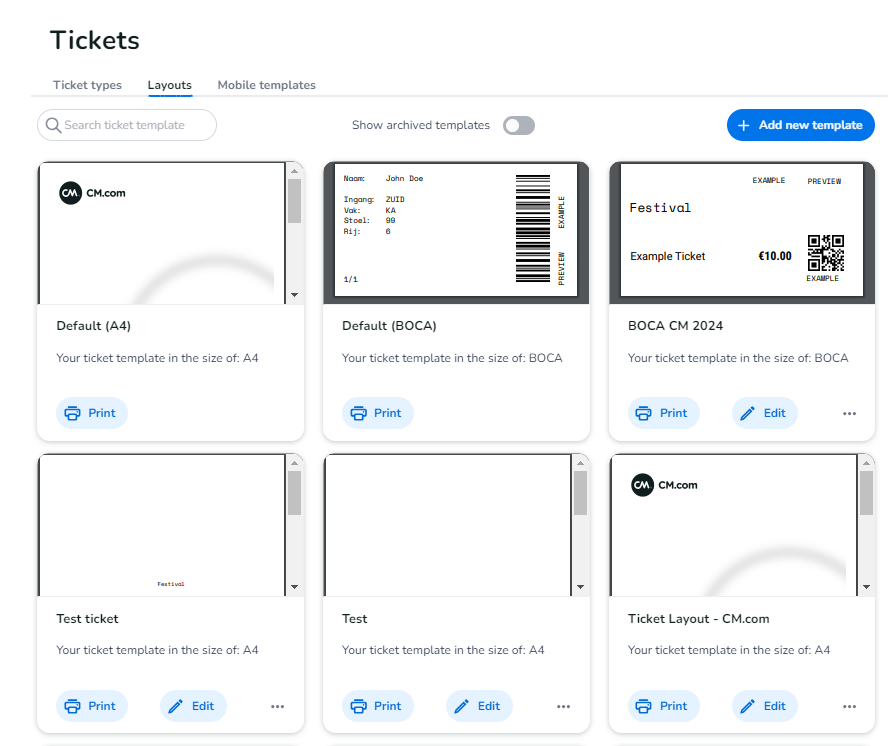Click the plus icon on Add new template
This screenshot has width=895, height=746.
pyautogui.click(x=743, y=126)
